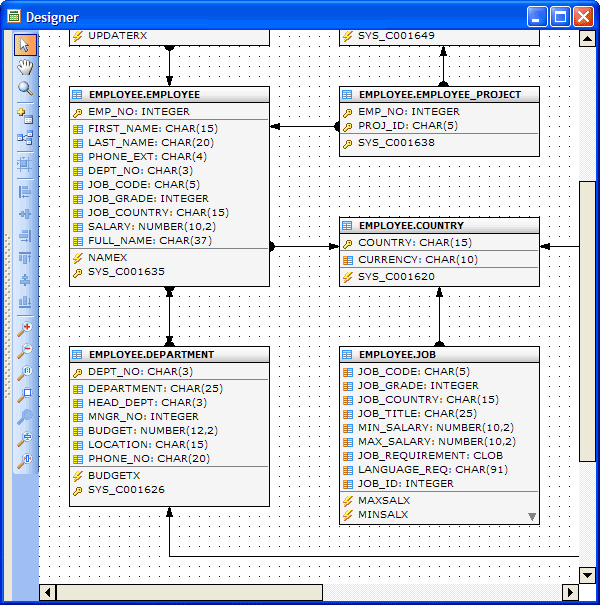Image resolution: width=600 pixels, height=605 pixels.
Task: Click the add relationship diagram icon
Action: [x=25, y=138]
